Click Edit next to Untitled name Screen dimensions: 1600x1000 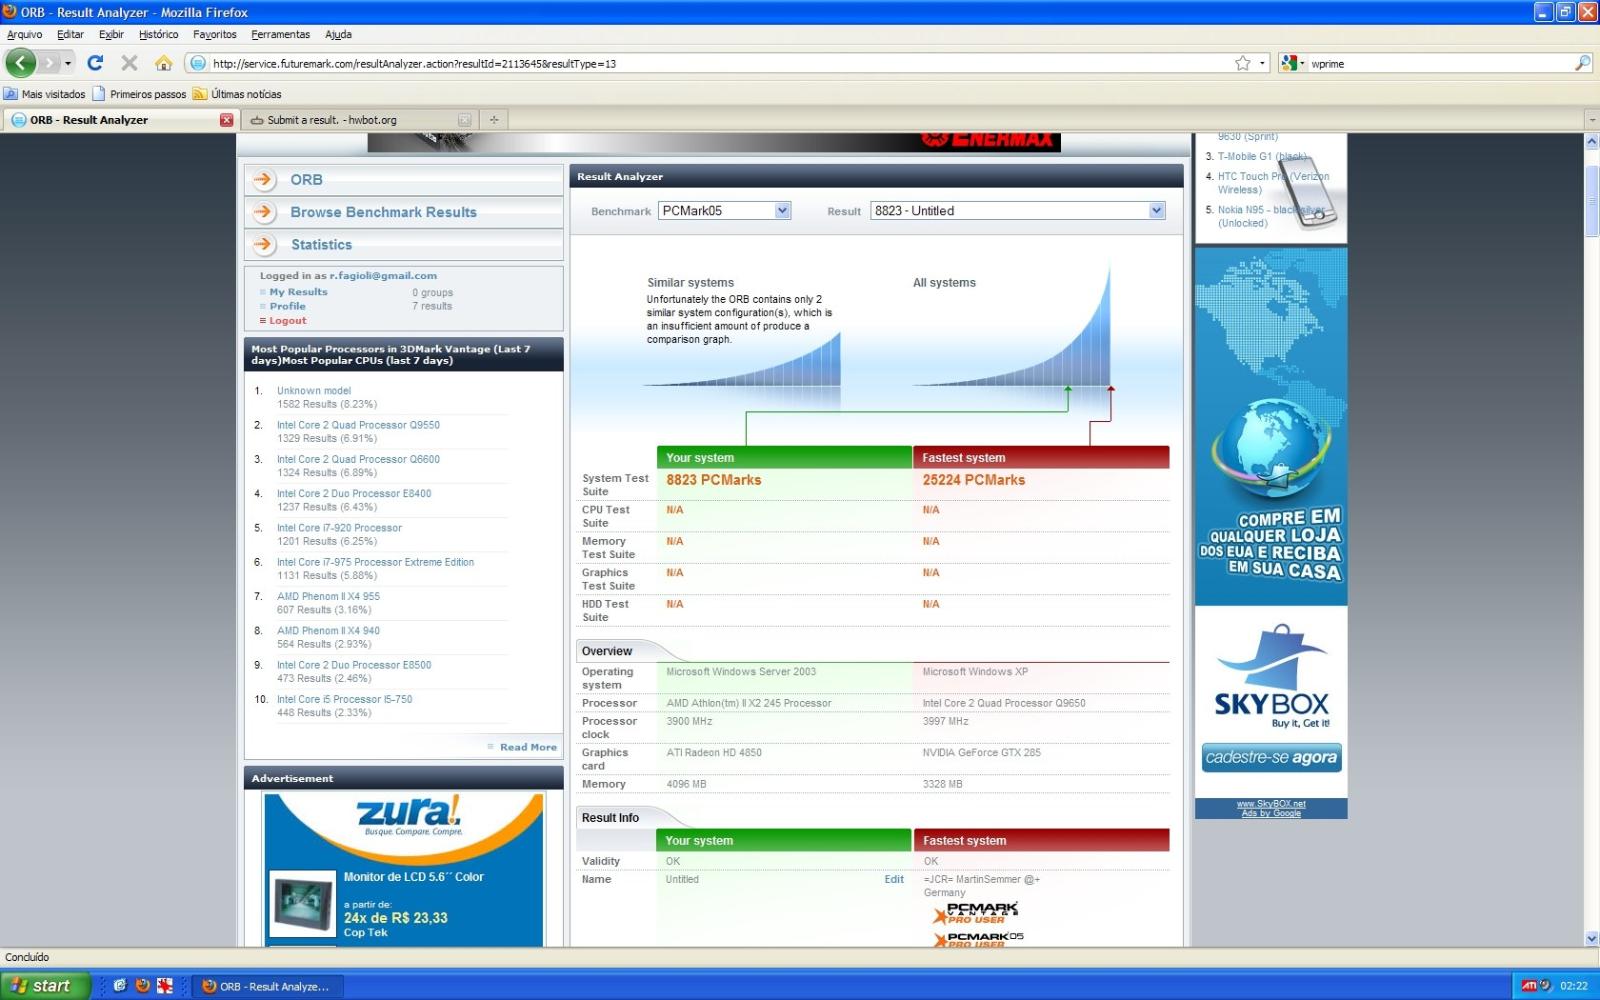click(x=894, y=880)
